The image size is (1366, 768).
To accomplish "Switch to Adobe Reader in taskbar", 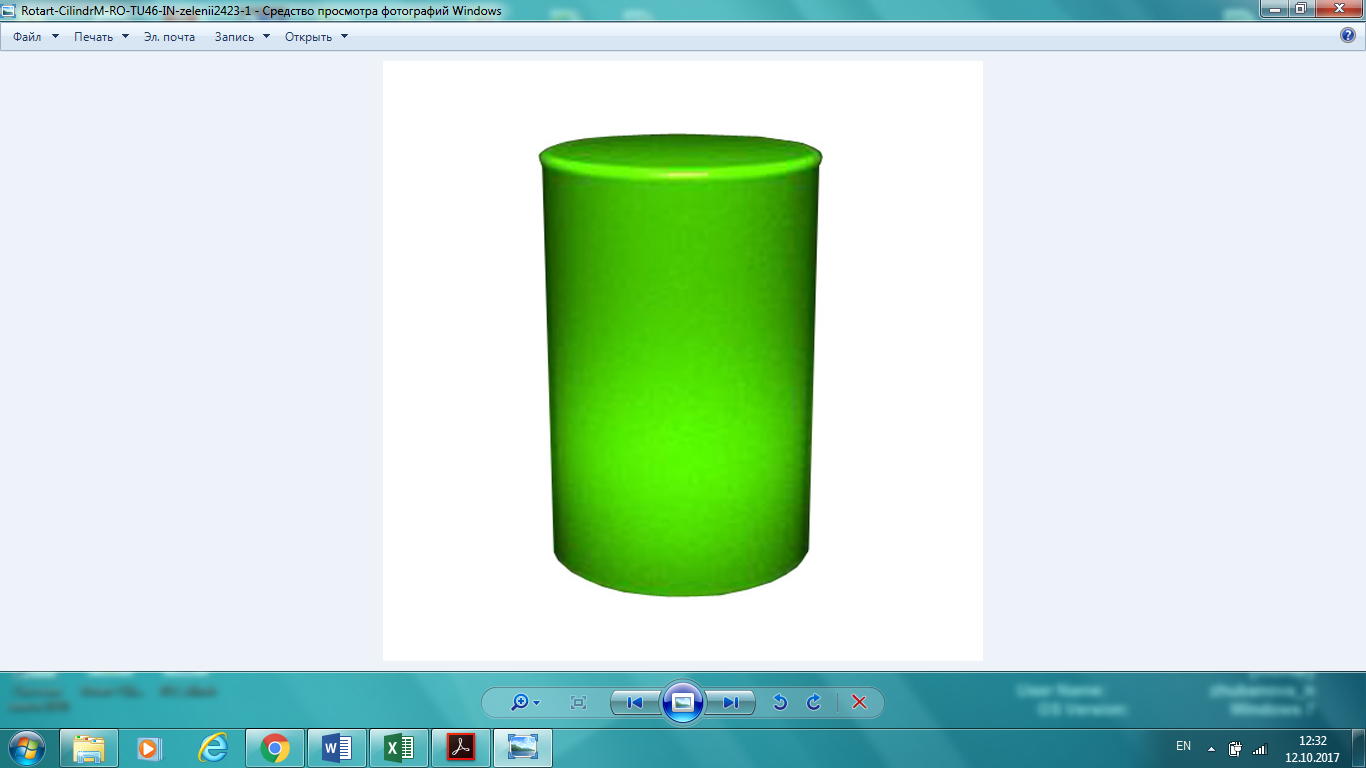I will click(461, 748).
